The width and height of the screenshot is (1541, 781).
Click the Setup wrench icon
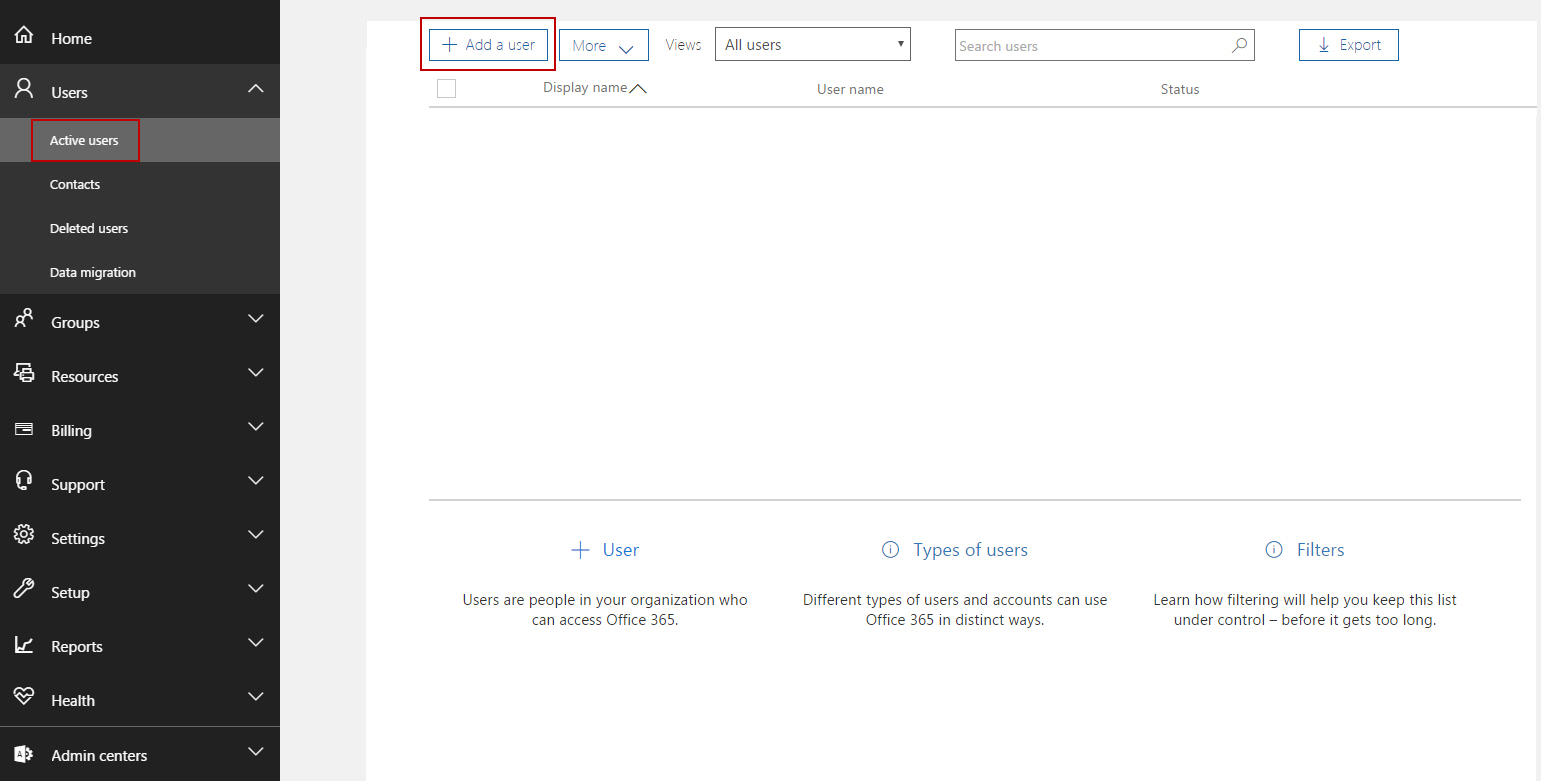(24, 591)
